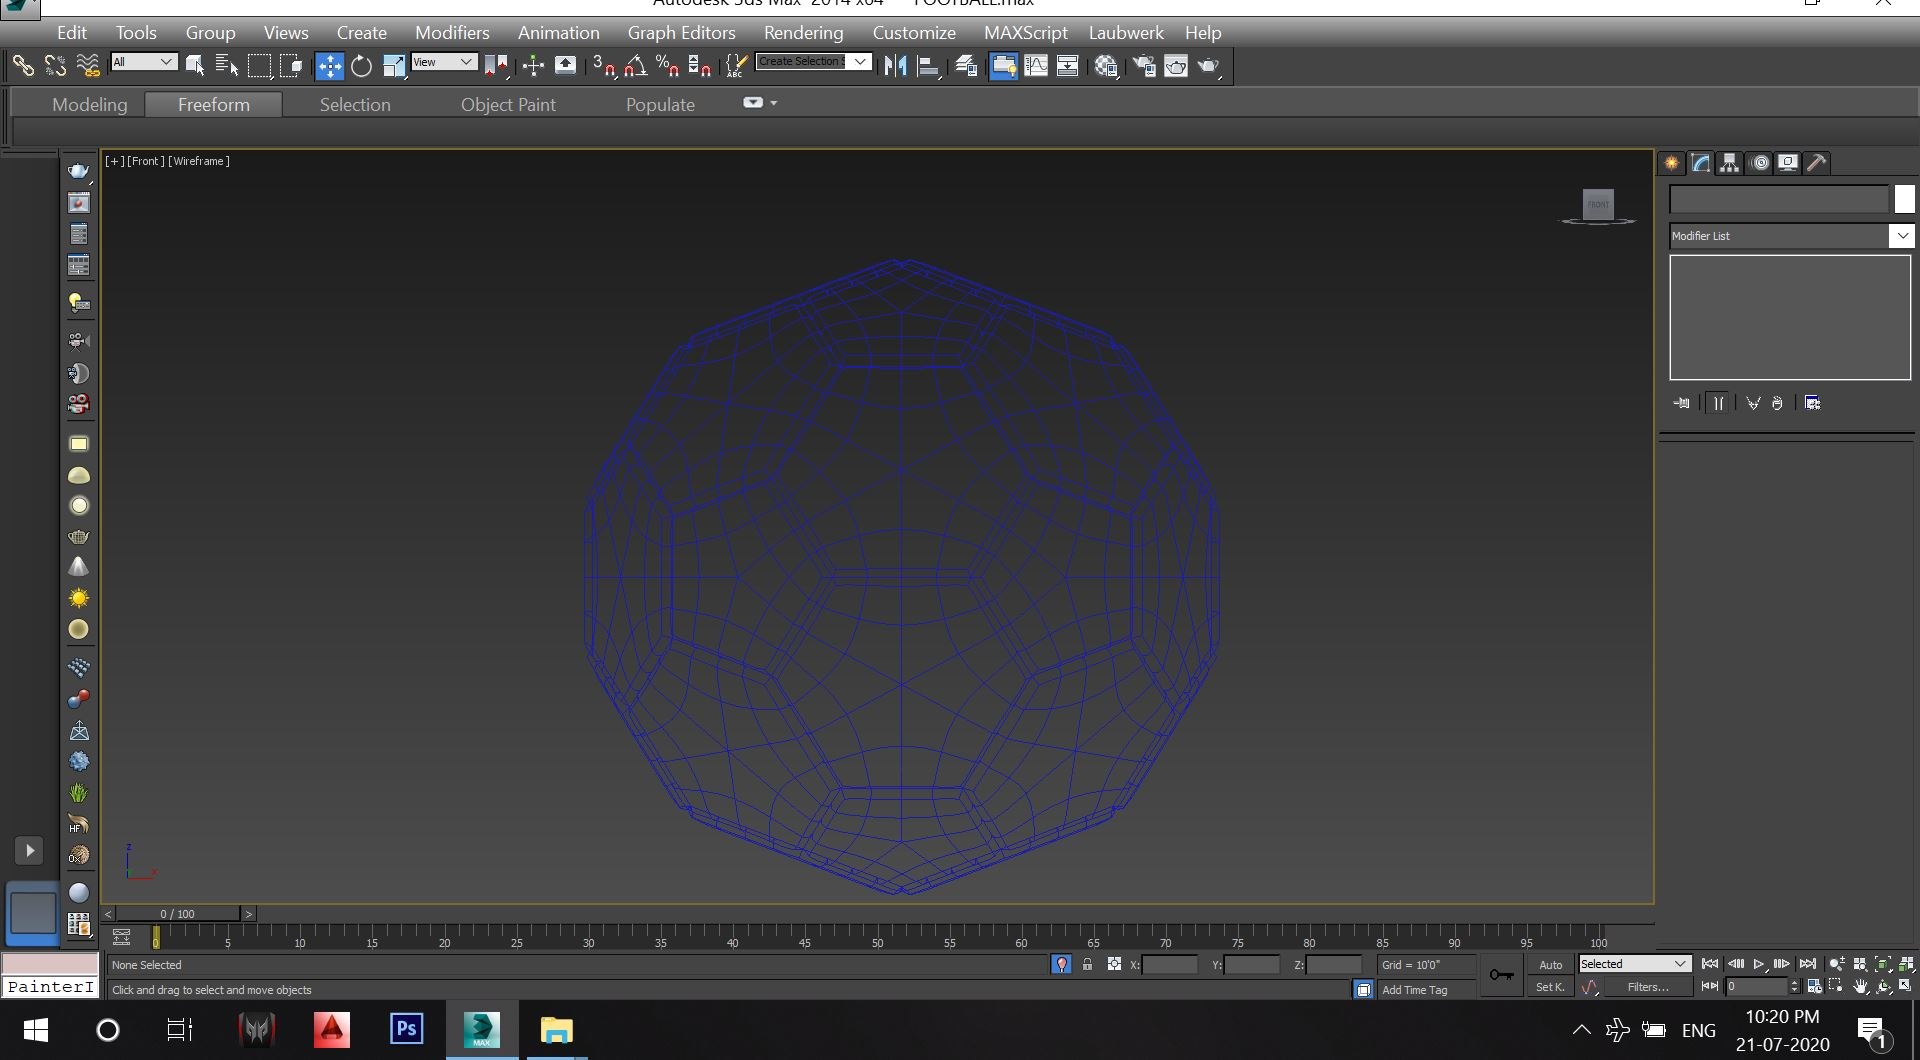The height and width of the screenshot is (1060, 1920).
Task: Switch to the Object Paint tab
Action: (x=508, y=104)
